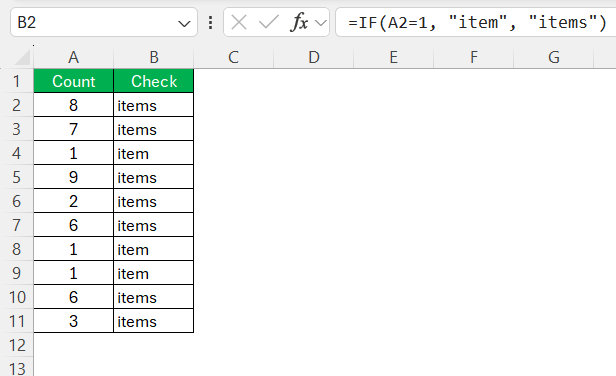Confirm the formula with the checkmark icon
This screenshot has height=376, width=616.
[269, 22]
